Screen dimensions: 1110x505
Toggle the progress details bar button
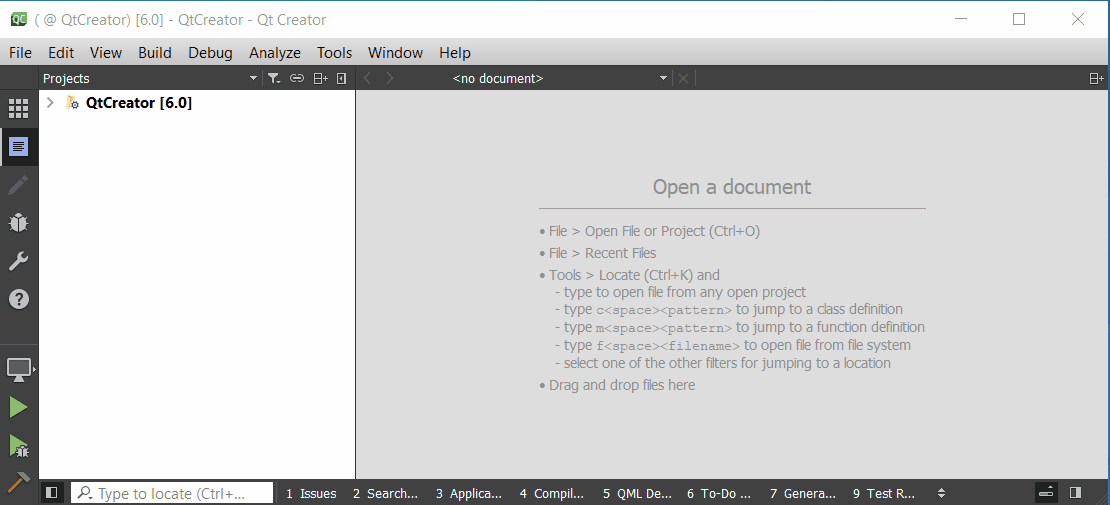point(1046,493)
